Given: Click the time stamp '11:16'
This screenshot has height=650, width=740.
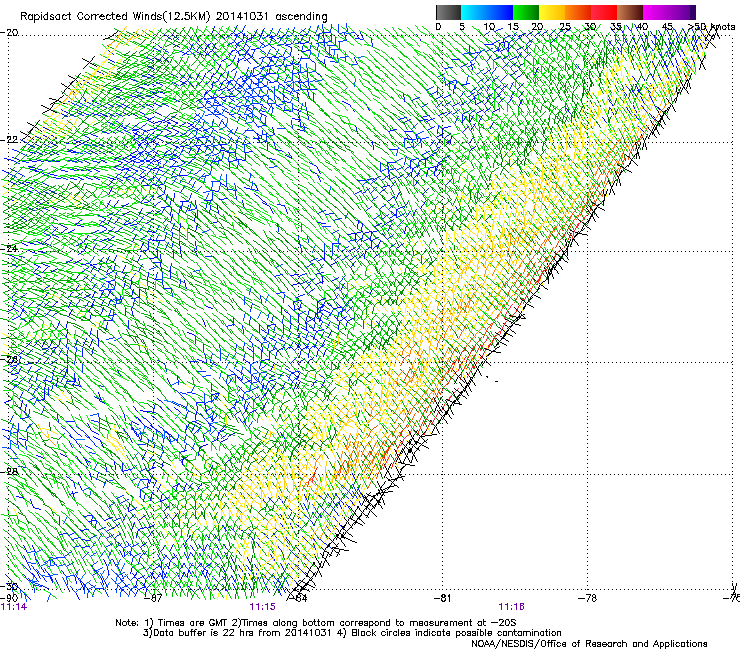Looking at the screenshot, I should (x=512, y=607).
